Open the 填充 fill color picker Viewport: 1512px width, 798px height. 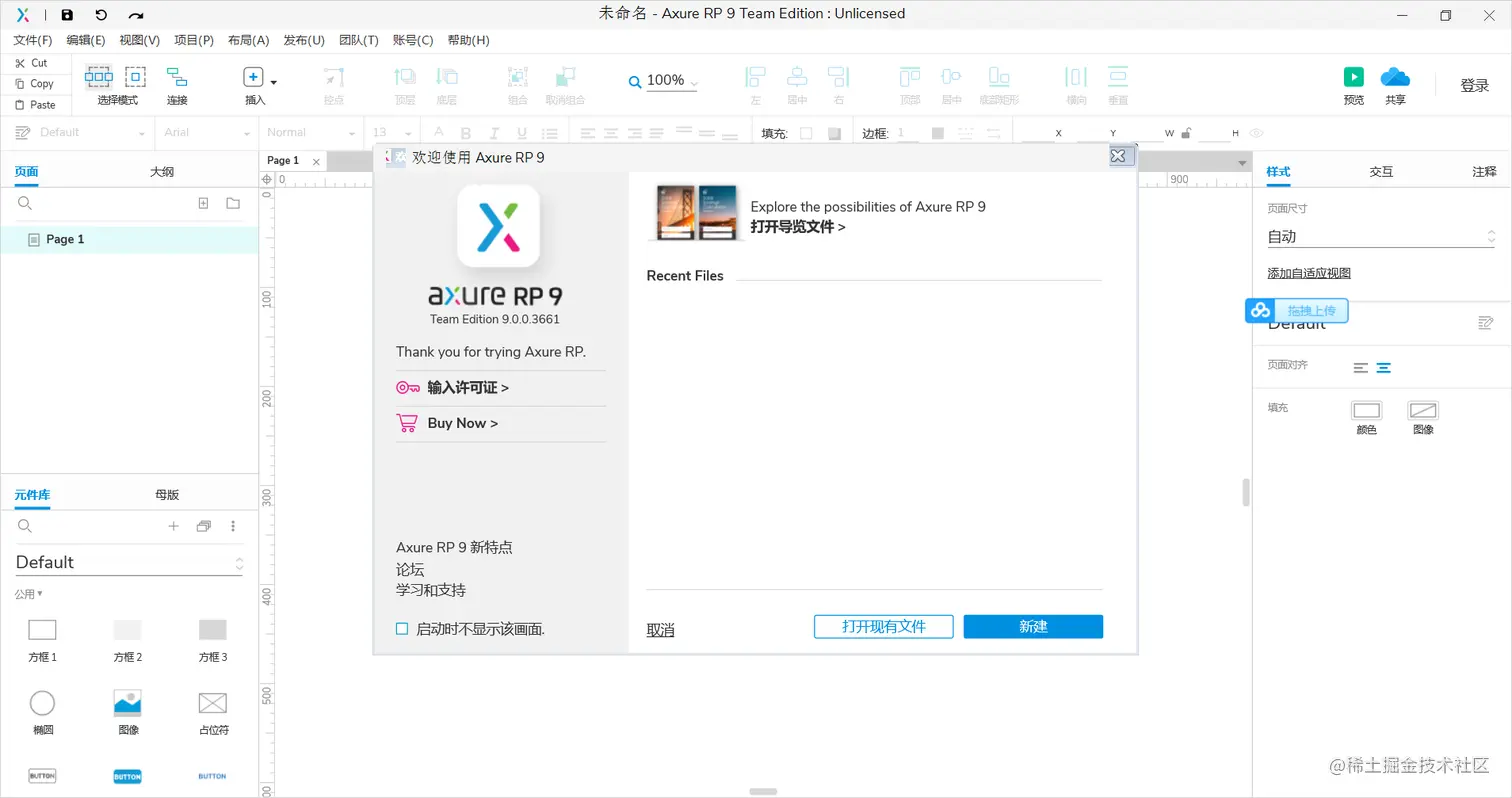[806, 131]
